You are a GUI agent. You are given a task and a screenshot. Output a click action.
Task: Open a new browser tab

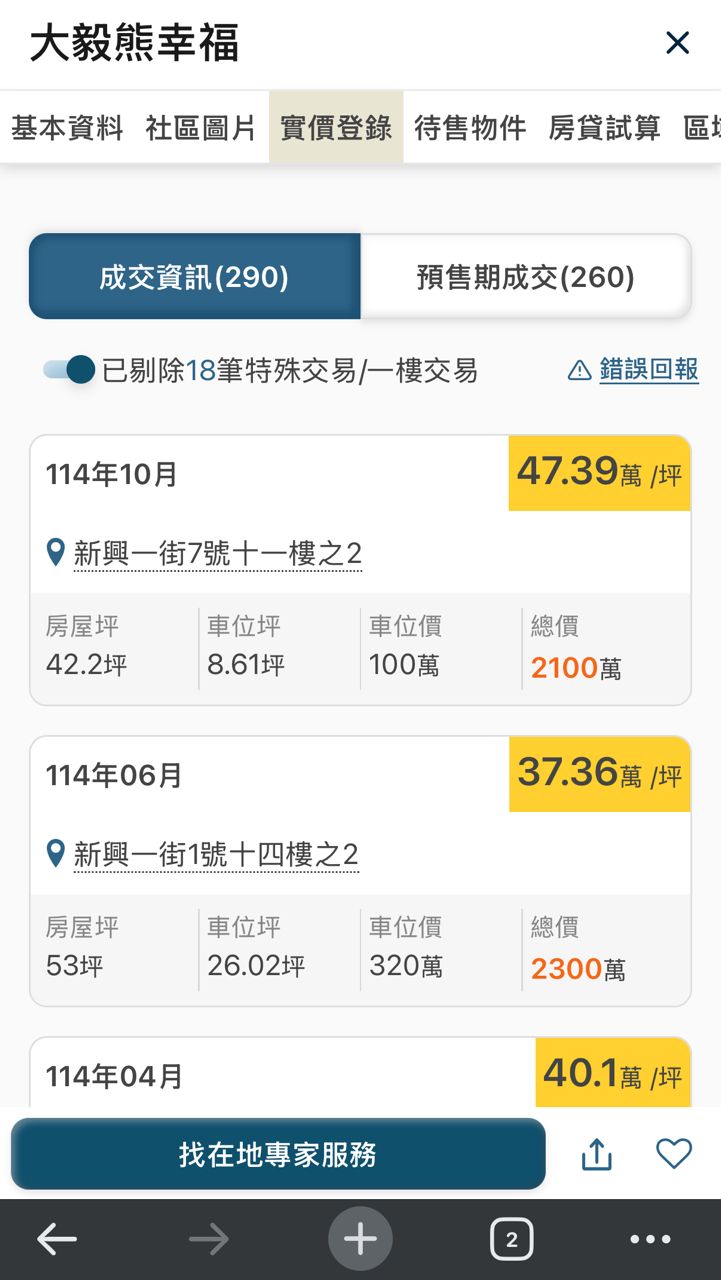[360, 1240]
